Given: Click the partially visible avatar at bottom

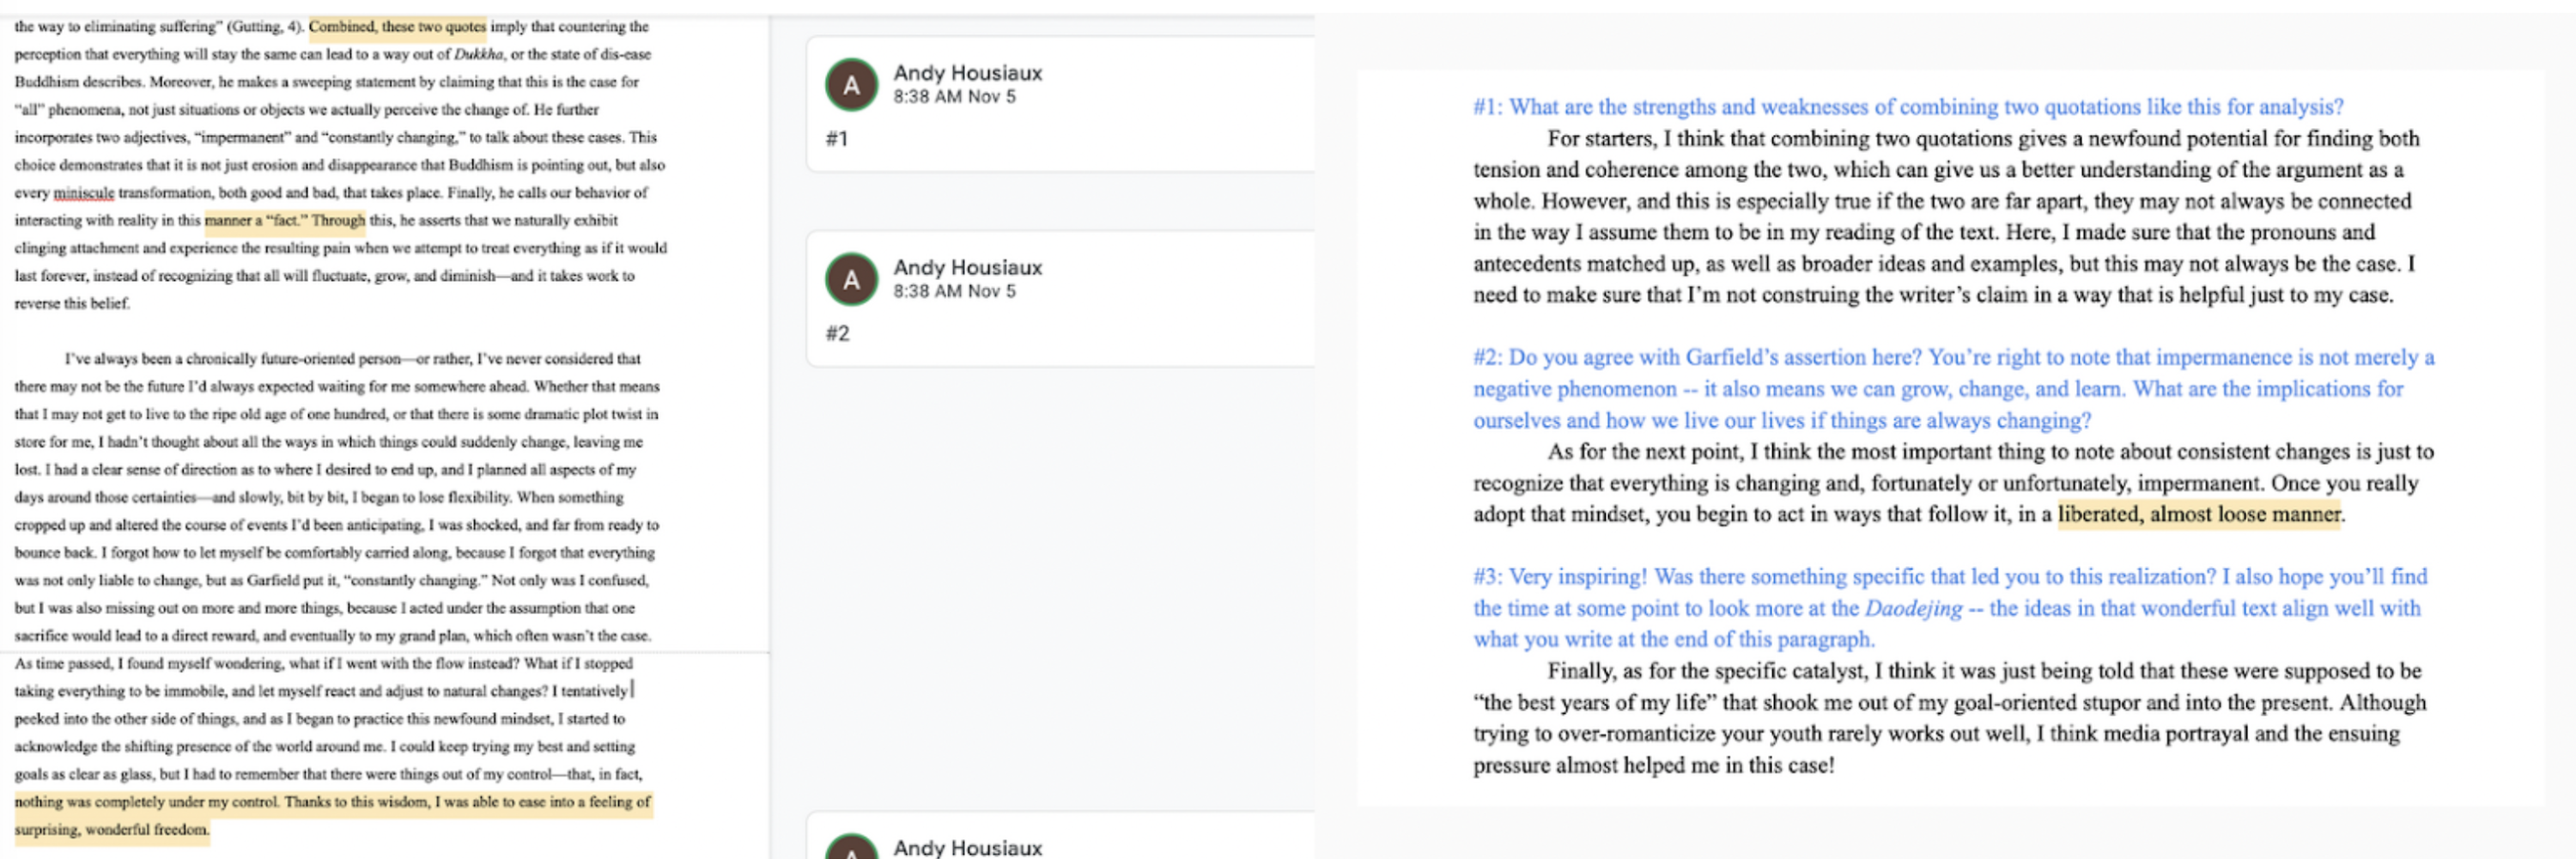Looking at the screenshot, I should (x=851, y=849).
